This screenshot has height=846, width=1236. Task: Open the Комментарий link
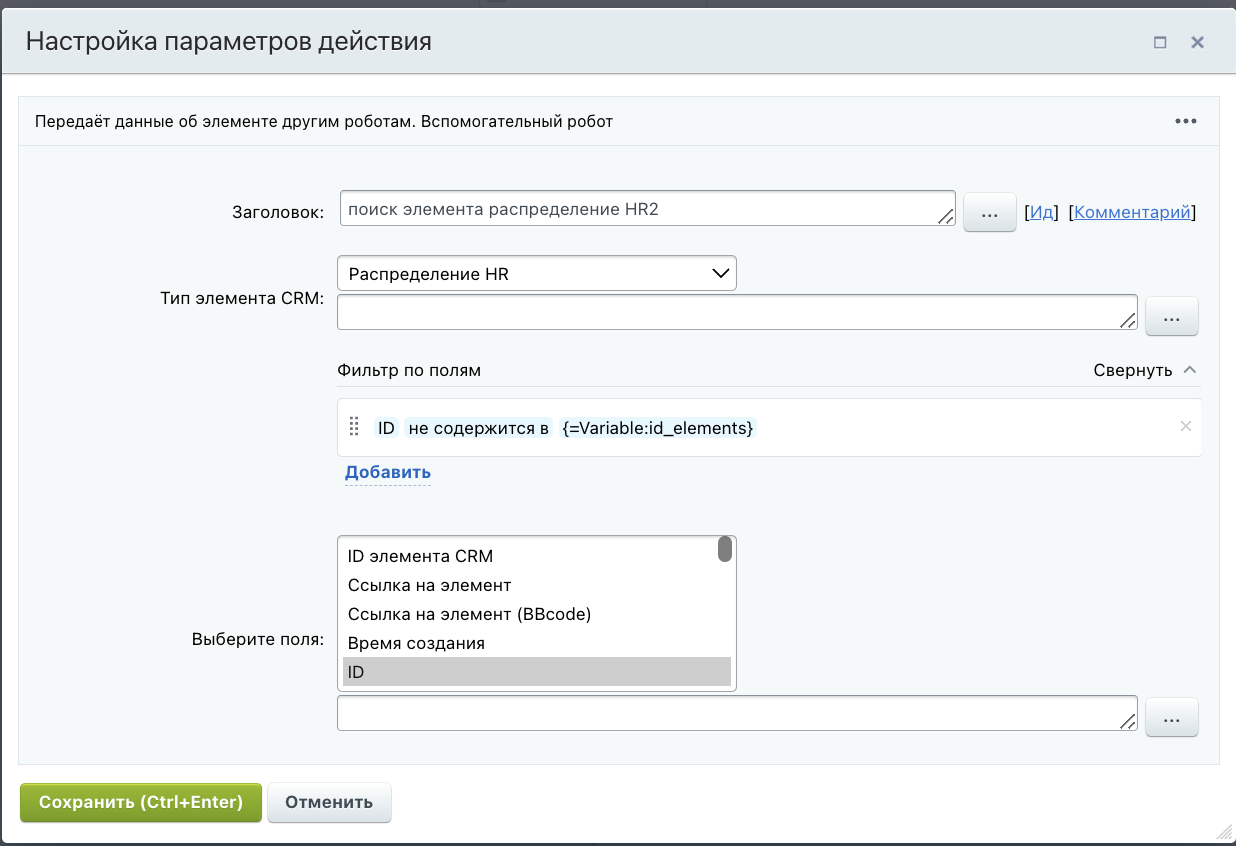click(x=1132, y=212)
